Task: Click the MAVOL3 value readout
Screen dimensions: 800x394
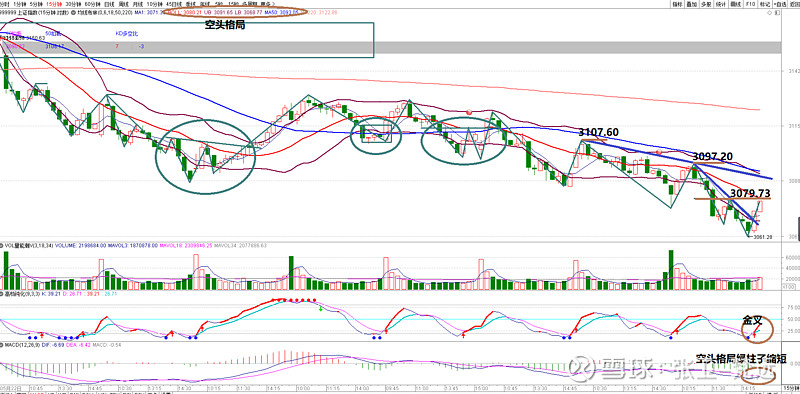Action: (x=133, y=245)
